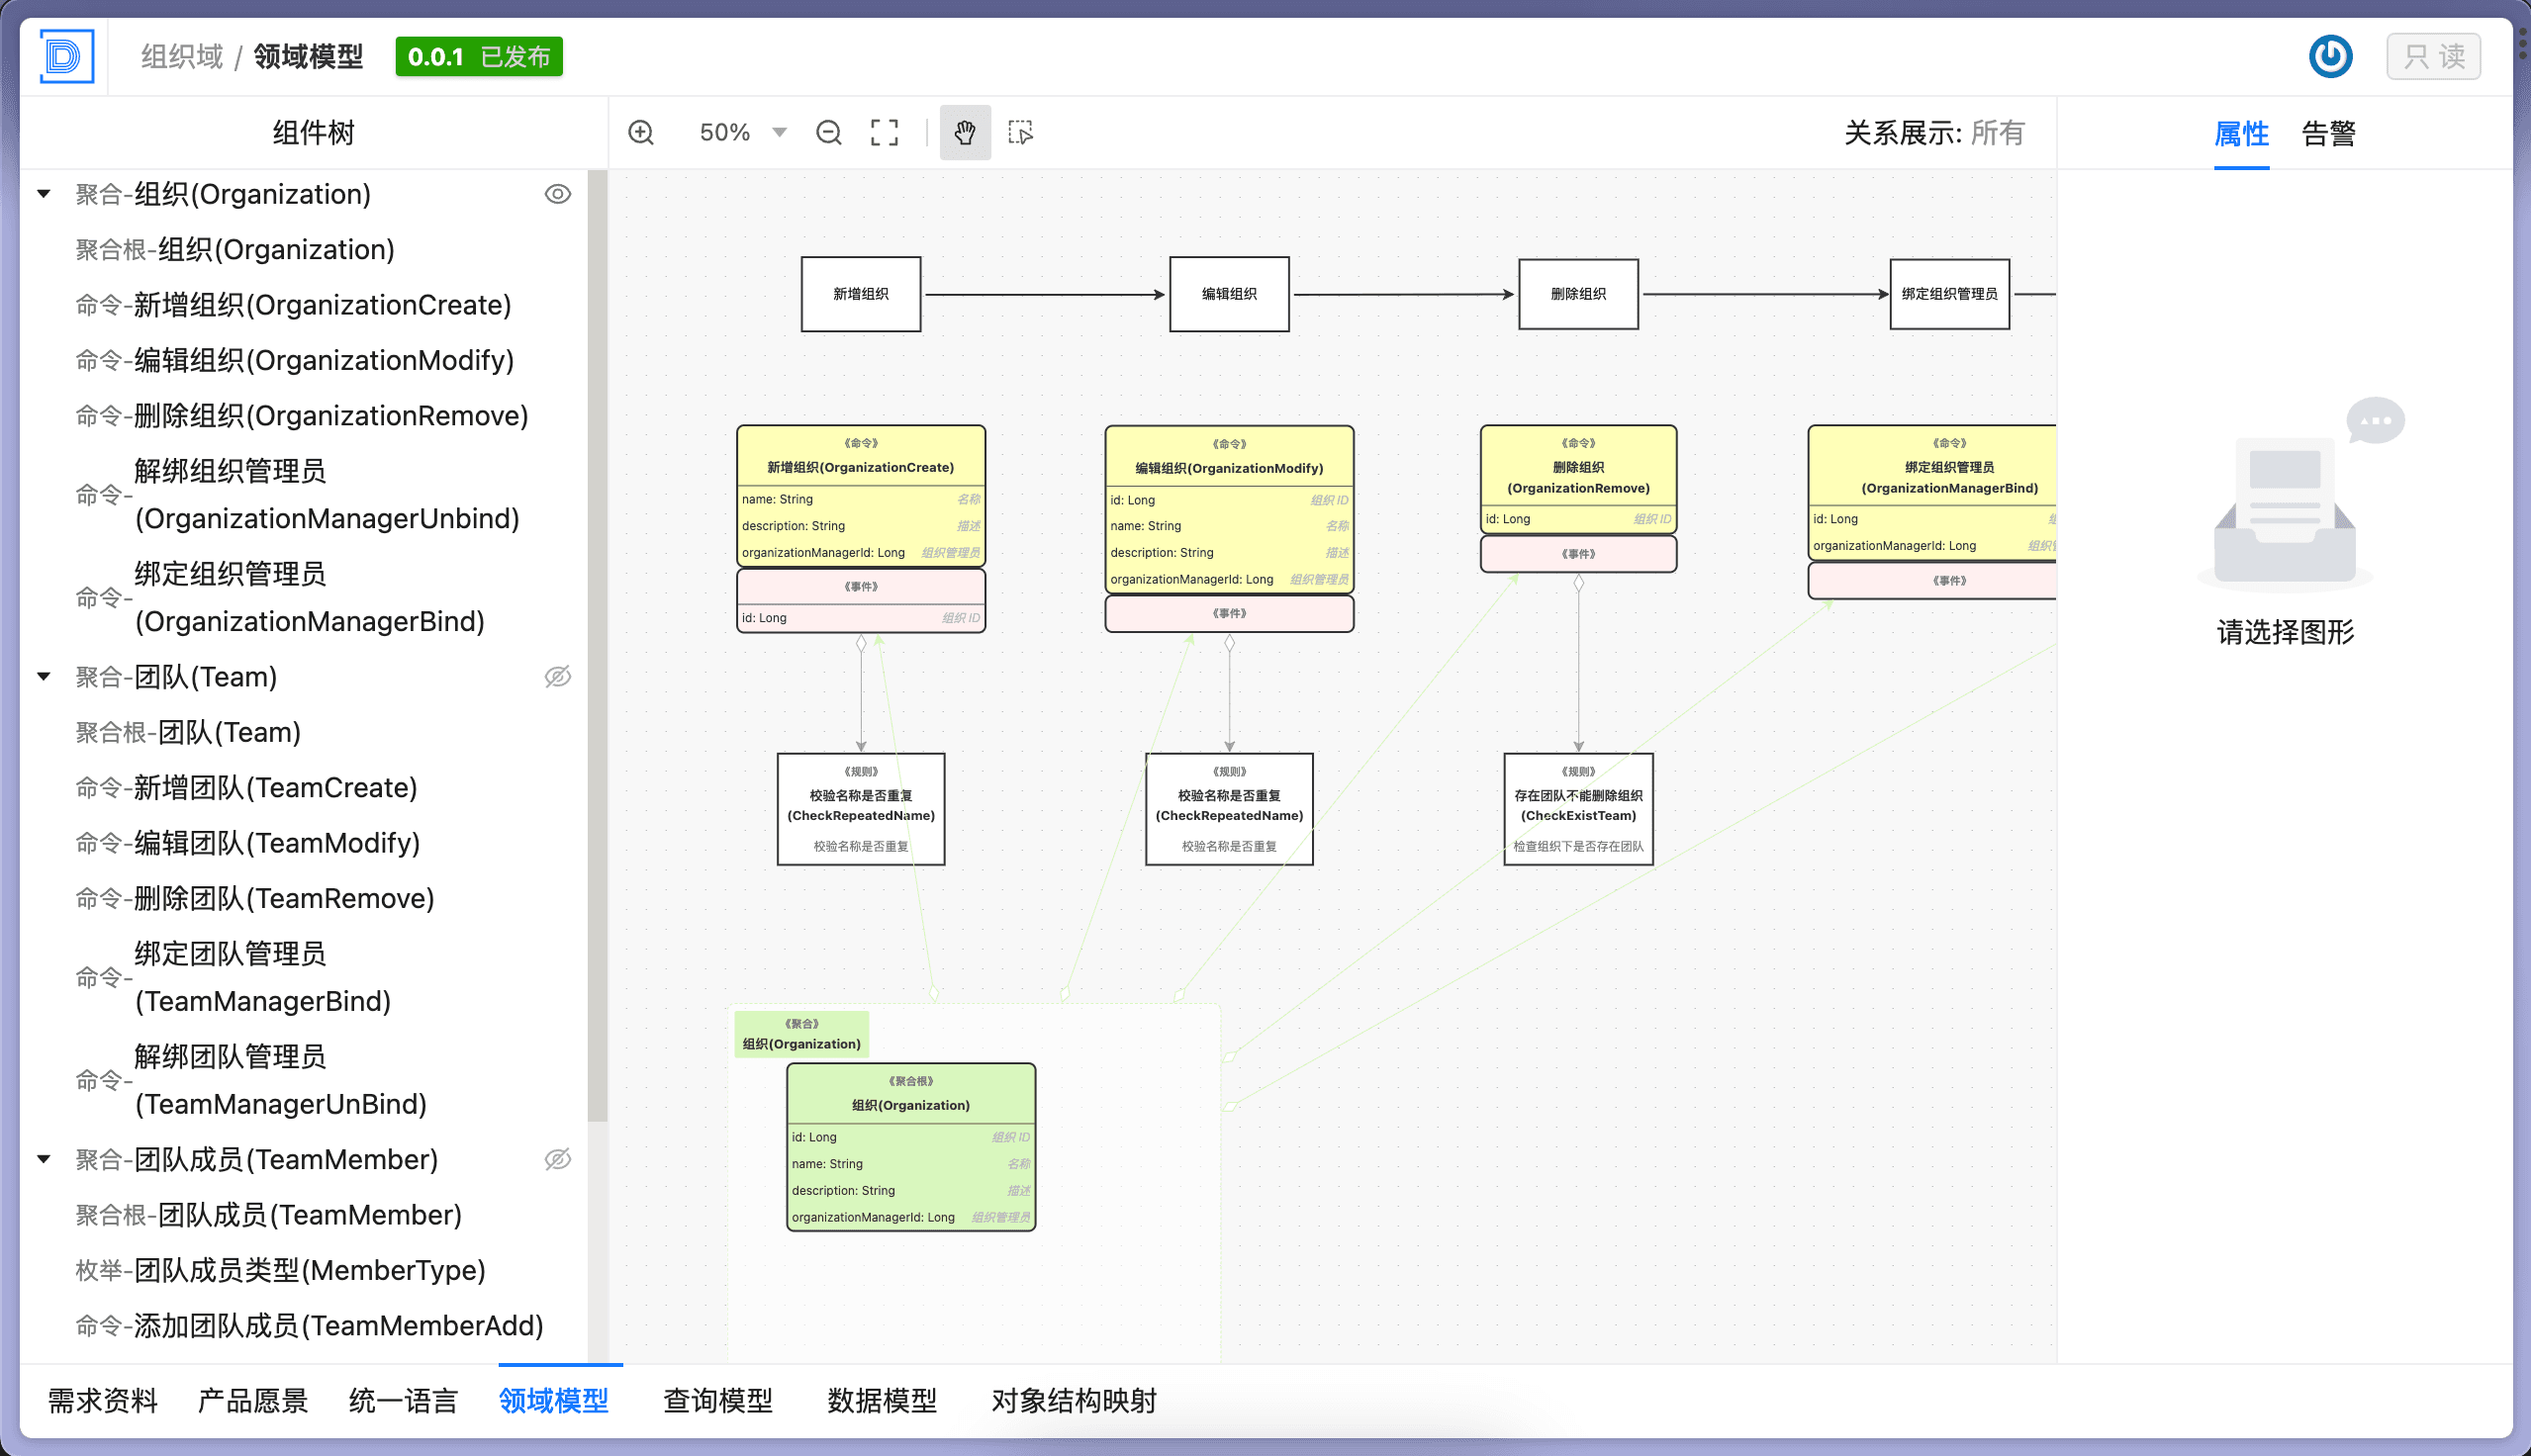Show the TeamMember aggregate via eye icon

coord(558,1159)
